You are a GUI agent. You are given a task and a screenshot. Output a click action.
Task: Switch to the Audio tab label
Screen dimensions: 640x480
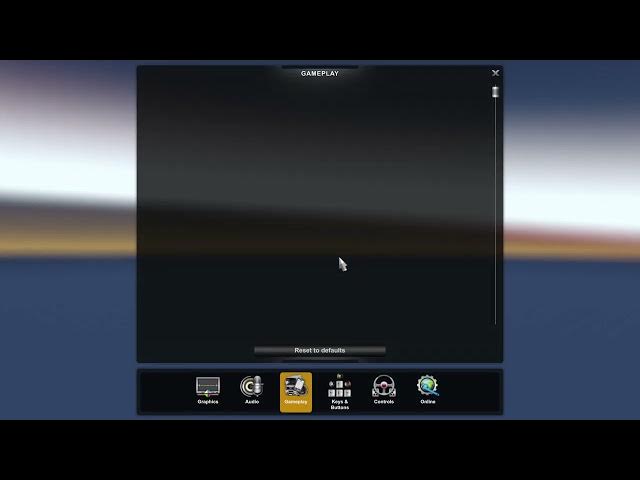coord(252,402)
